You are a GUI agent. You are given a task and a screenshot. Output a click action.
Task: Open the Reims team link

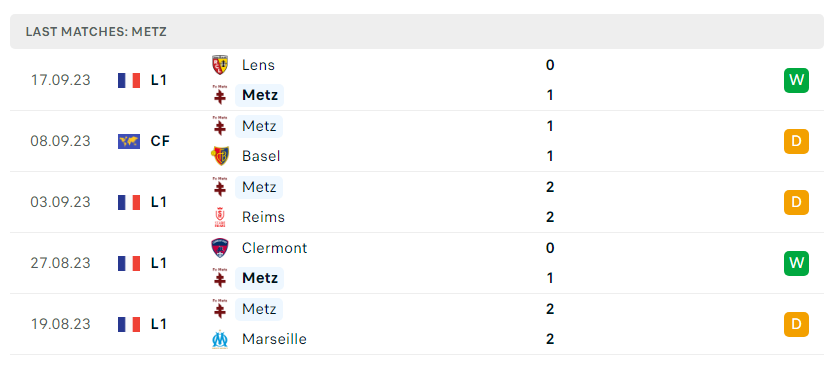[x=263, y=217]
